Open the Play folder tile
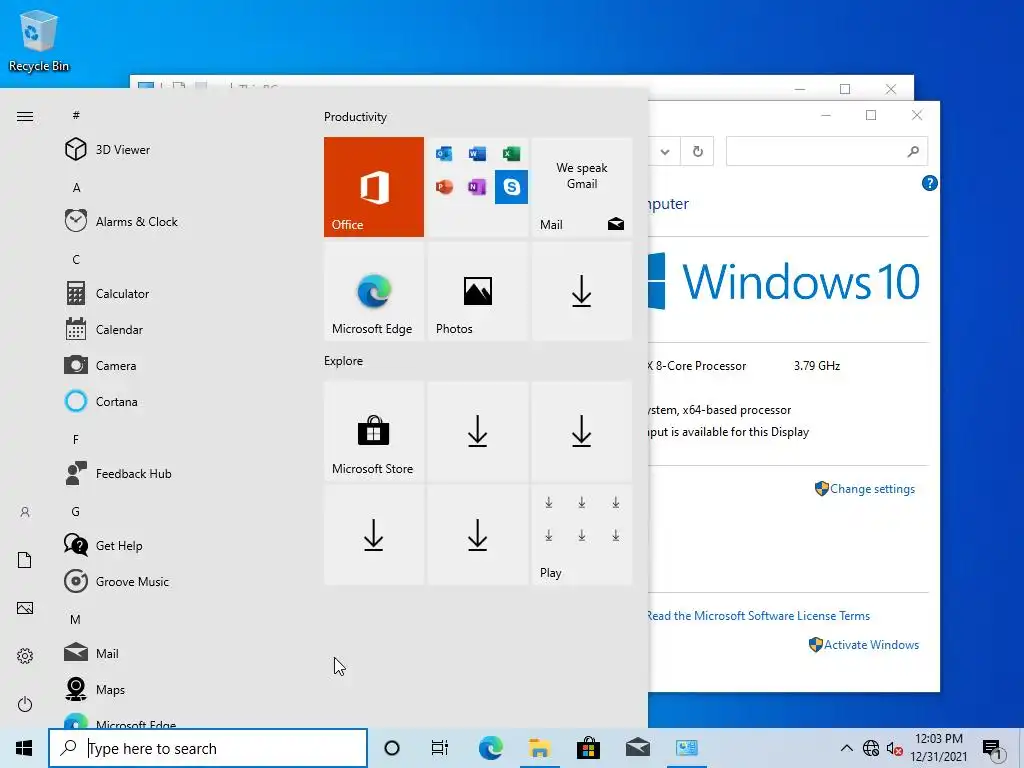The image size is (1024, 768). 582,535
